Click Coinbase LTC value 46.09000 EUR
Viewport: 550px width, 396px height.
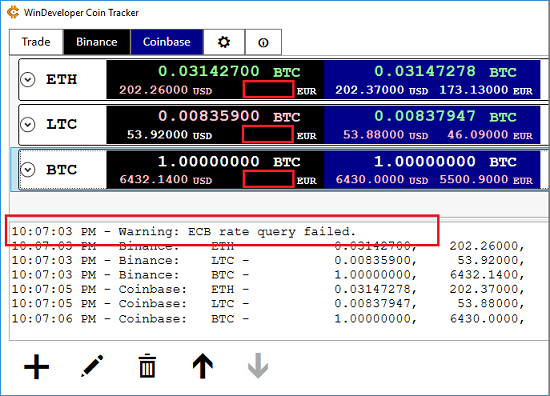click(490, 135)
